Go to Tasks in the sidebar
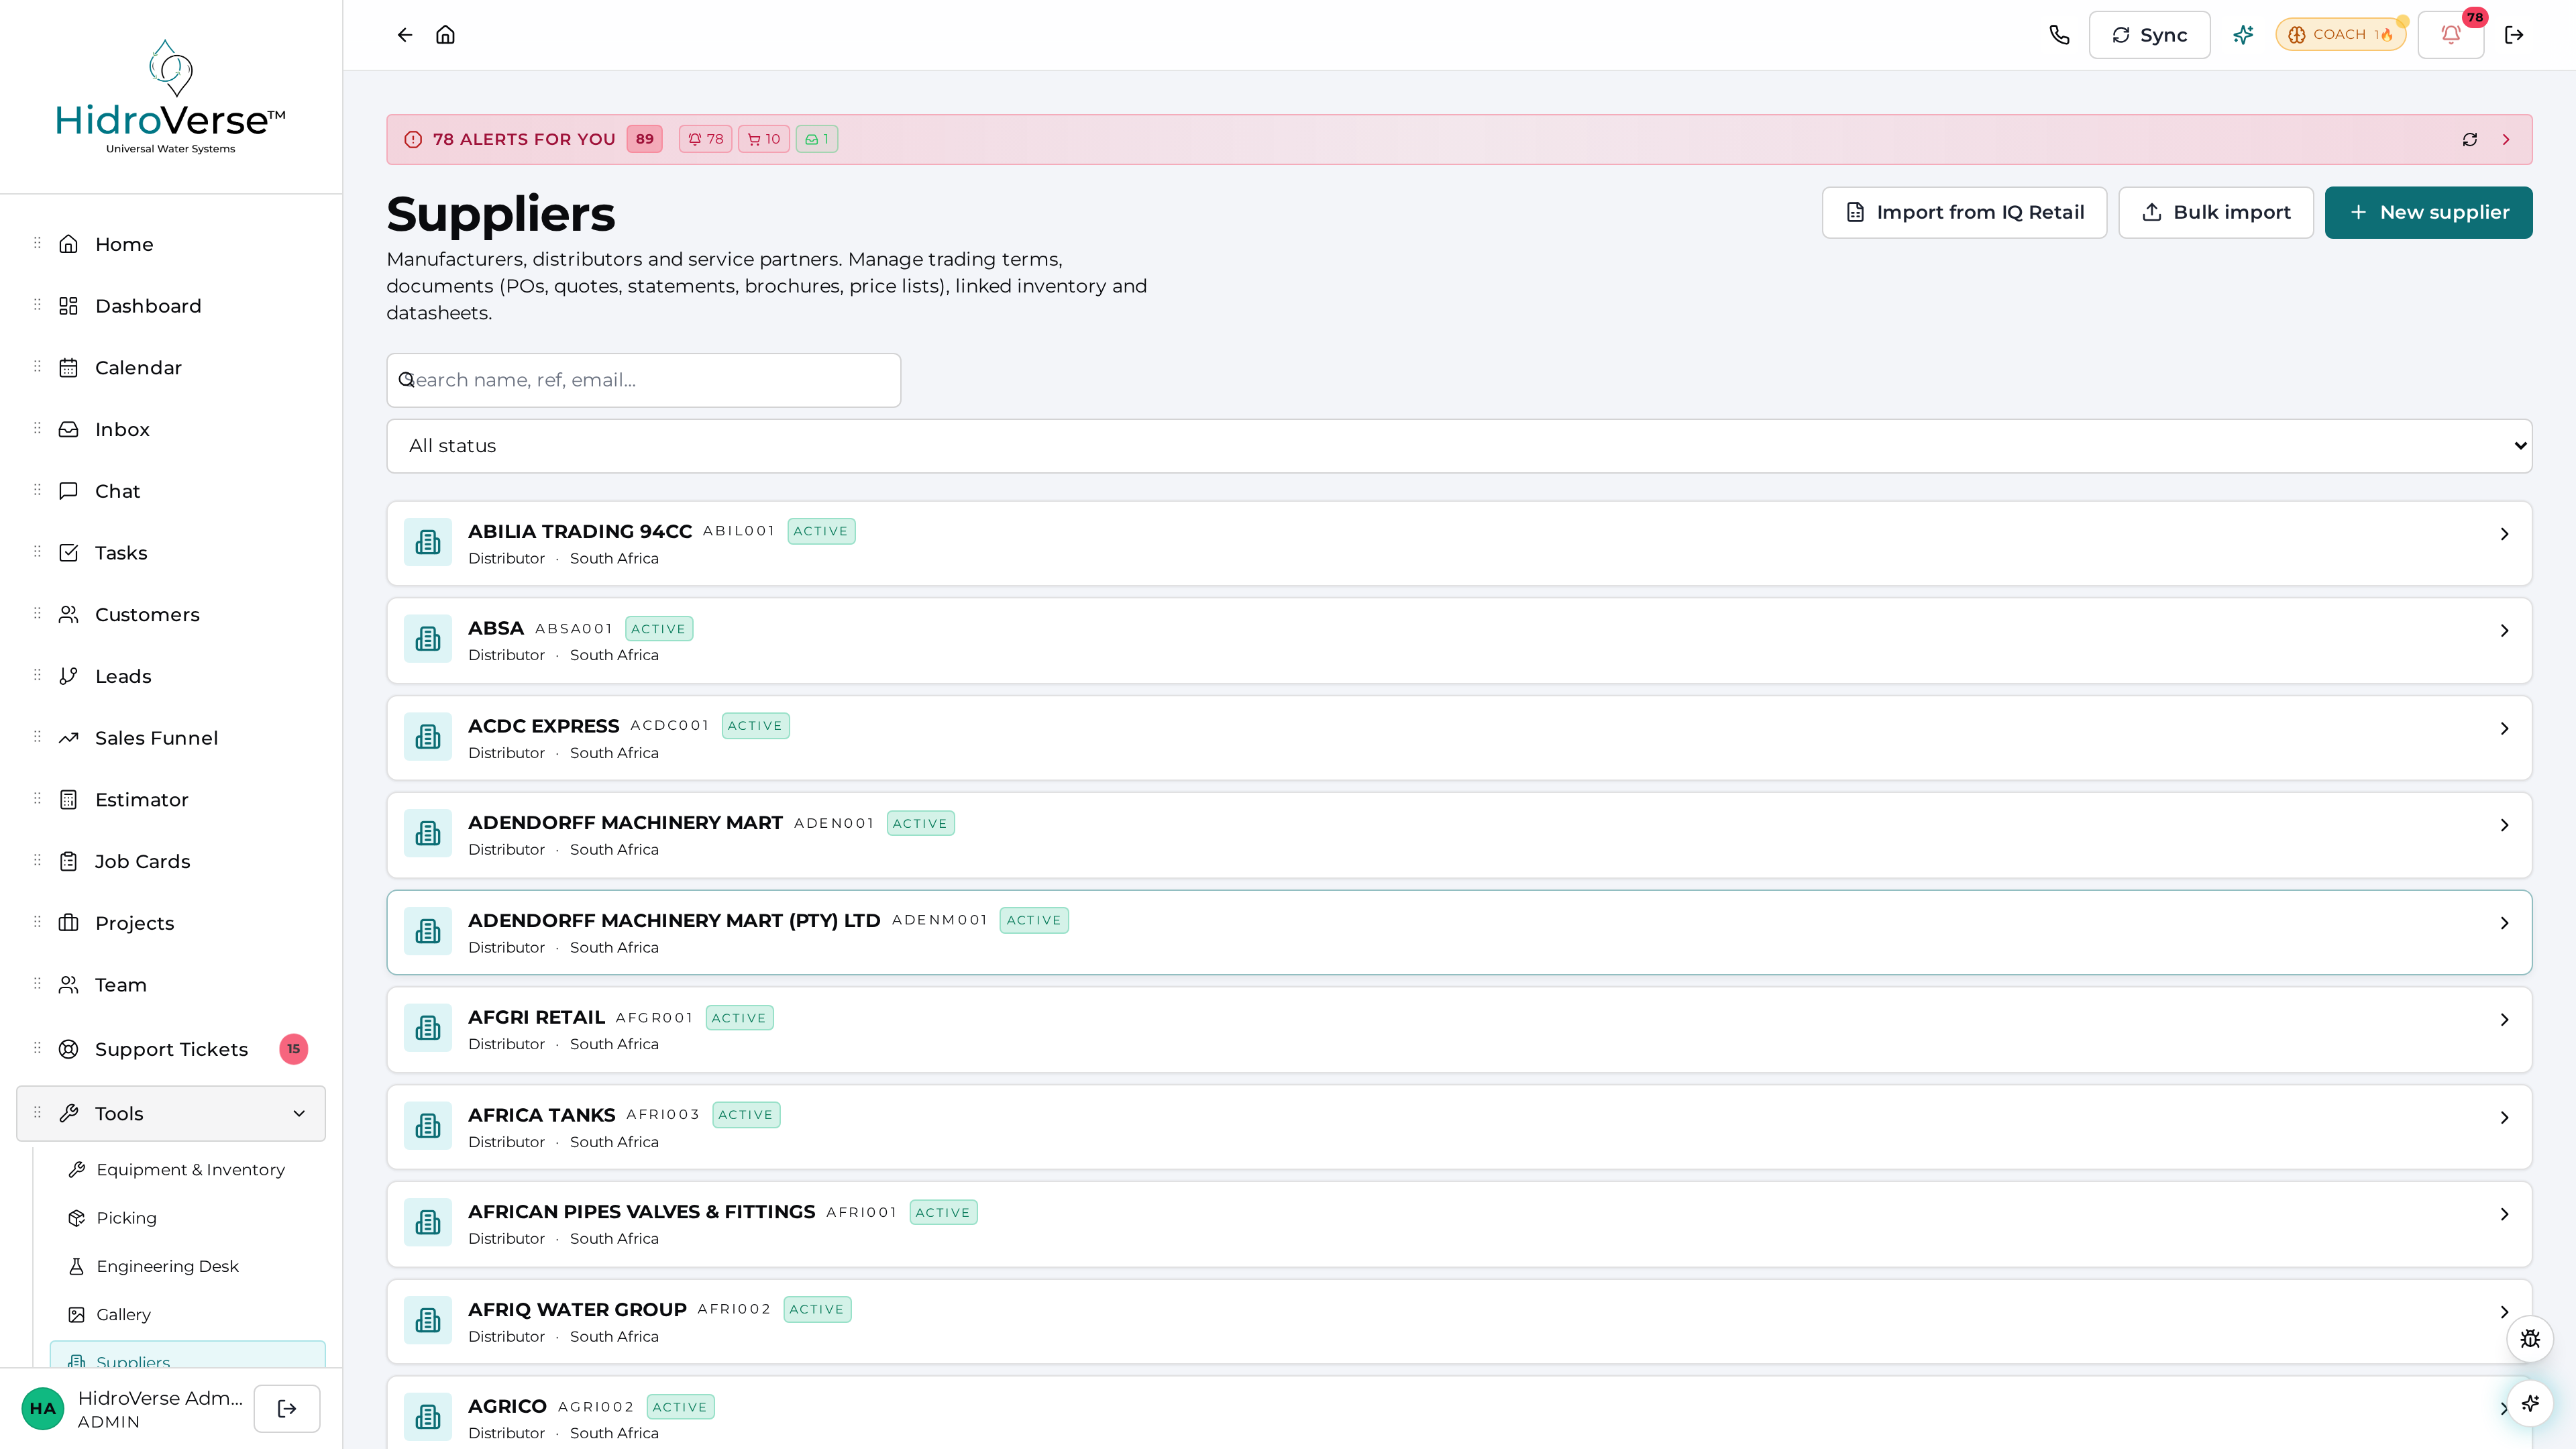The width and height of the screenshot is (2576, 1449). point(171,553)
